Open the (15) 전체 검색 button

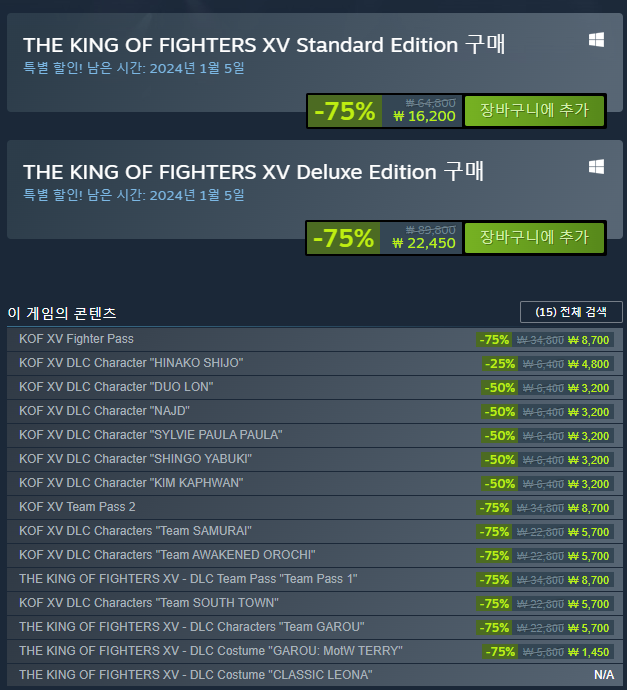pos(571,312)
